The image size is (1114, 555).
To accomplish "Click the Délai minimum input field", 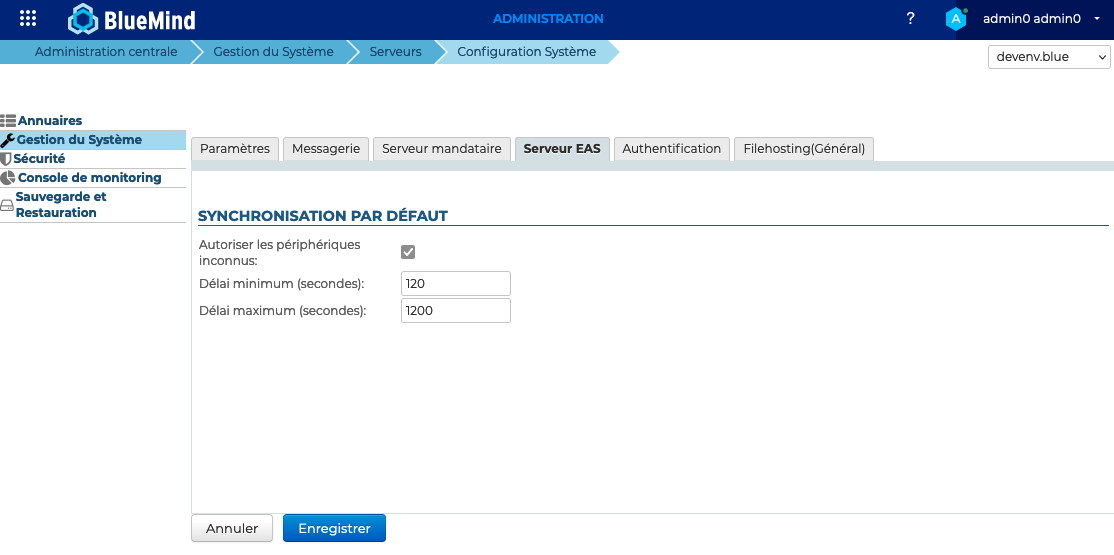I will 455,284.
